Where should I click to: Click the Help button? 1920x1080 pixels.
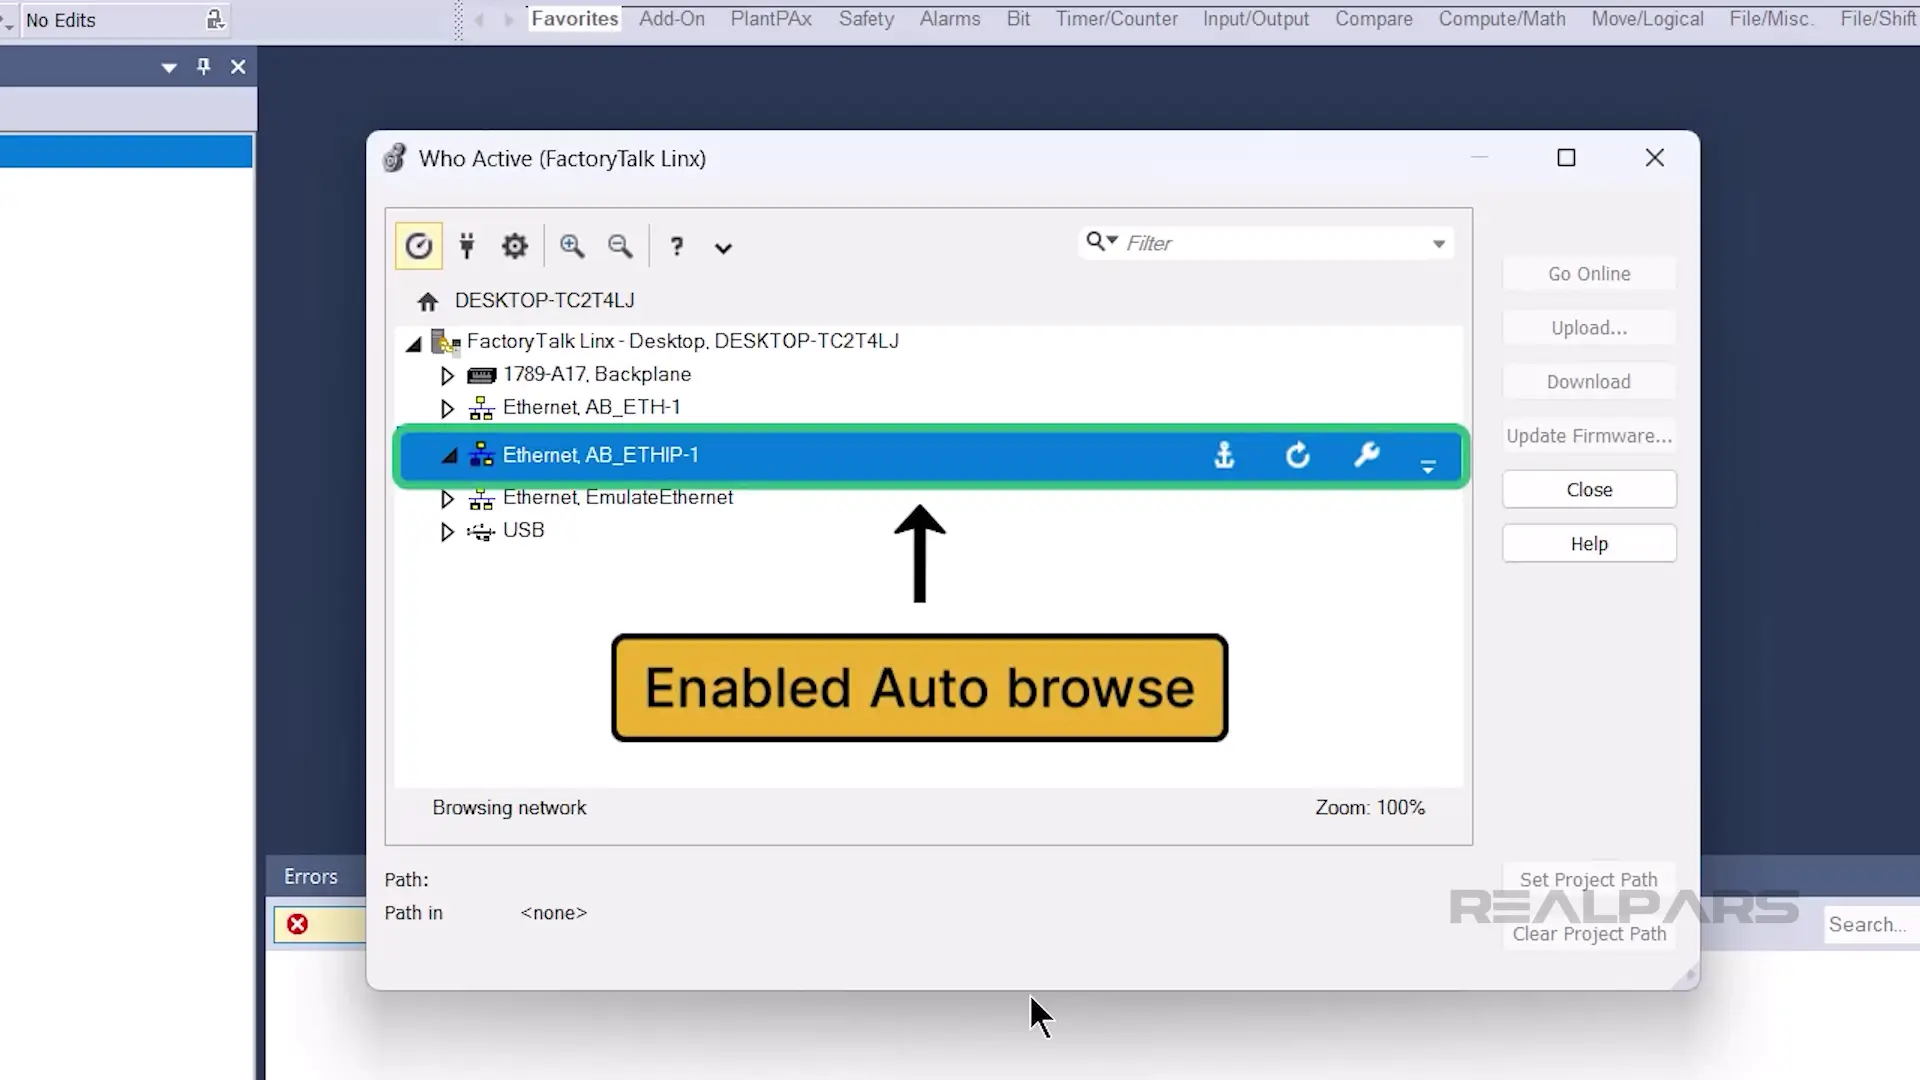[1589, 544]
